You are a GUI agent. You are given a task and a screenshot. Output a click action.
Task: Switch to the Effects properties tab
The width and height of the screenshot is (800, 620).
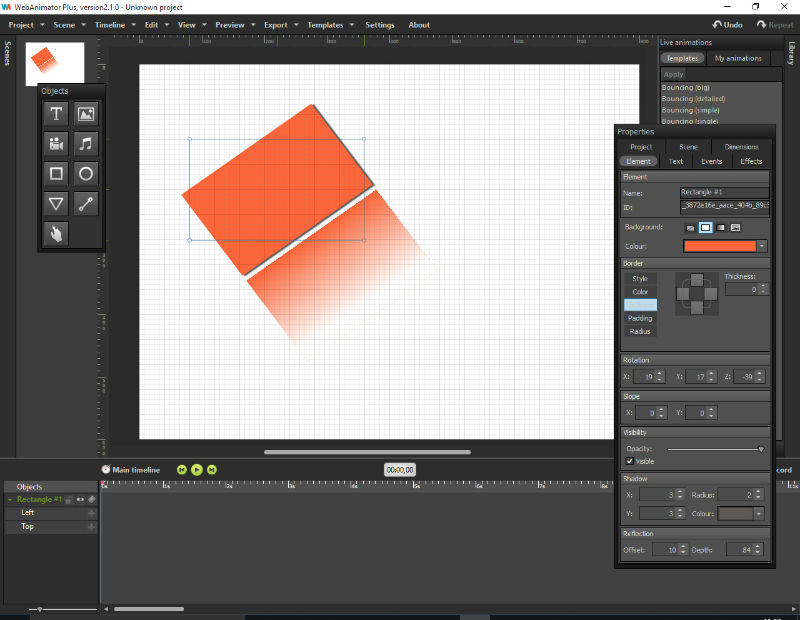tap(751, 161)
